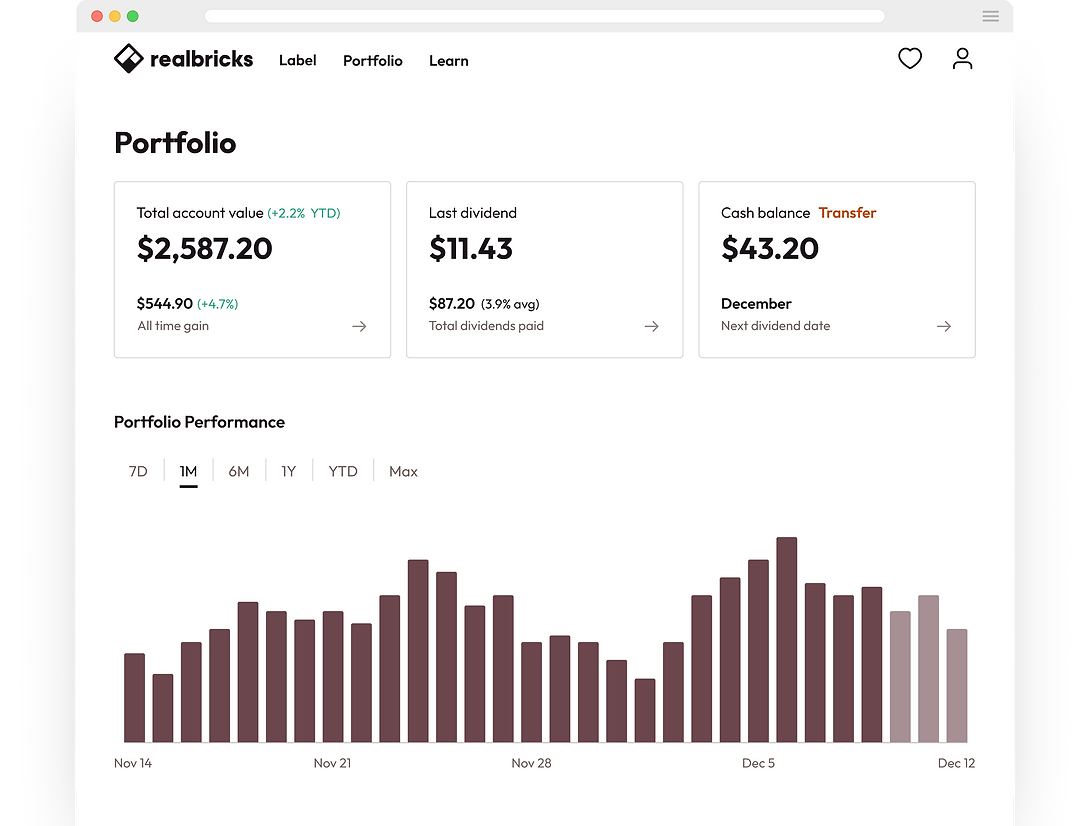
Task: Click the browser address bar
Action: [x=545, y=16]
